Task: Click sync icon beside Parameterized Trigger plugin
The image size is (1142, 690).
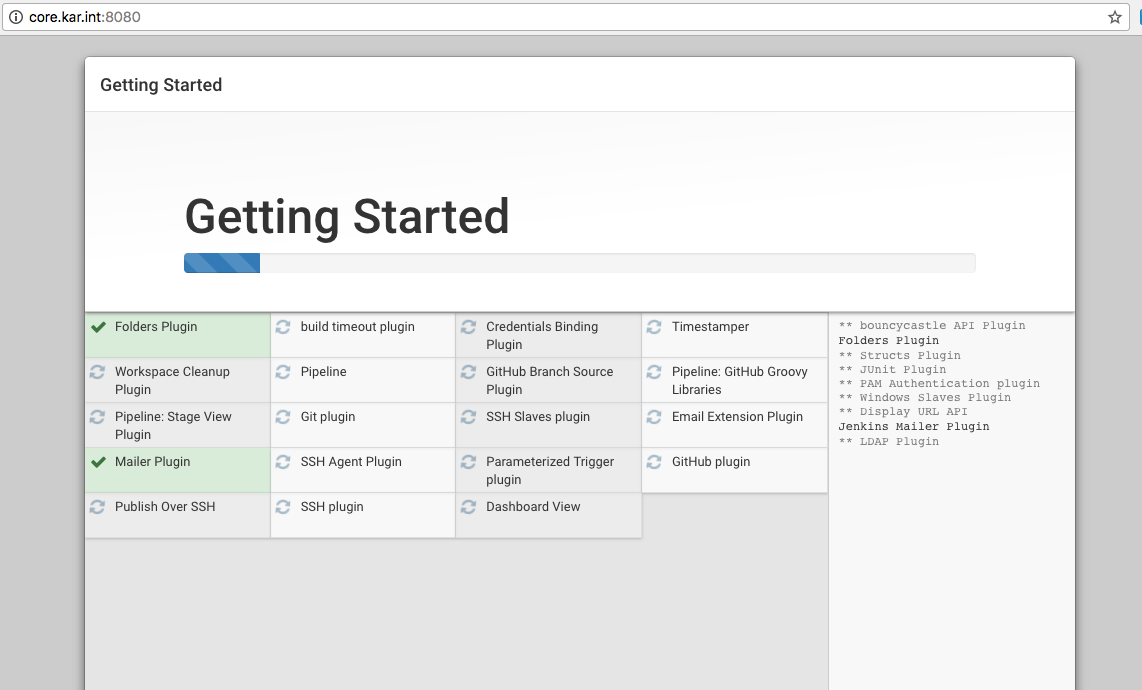Action: pos(468,462)
